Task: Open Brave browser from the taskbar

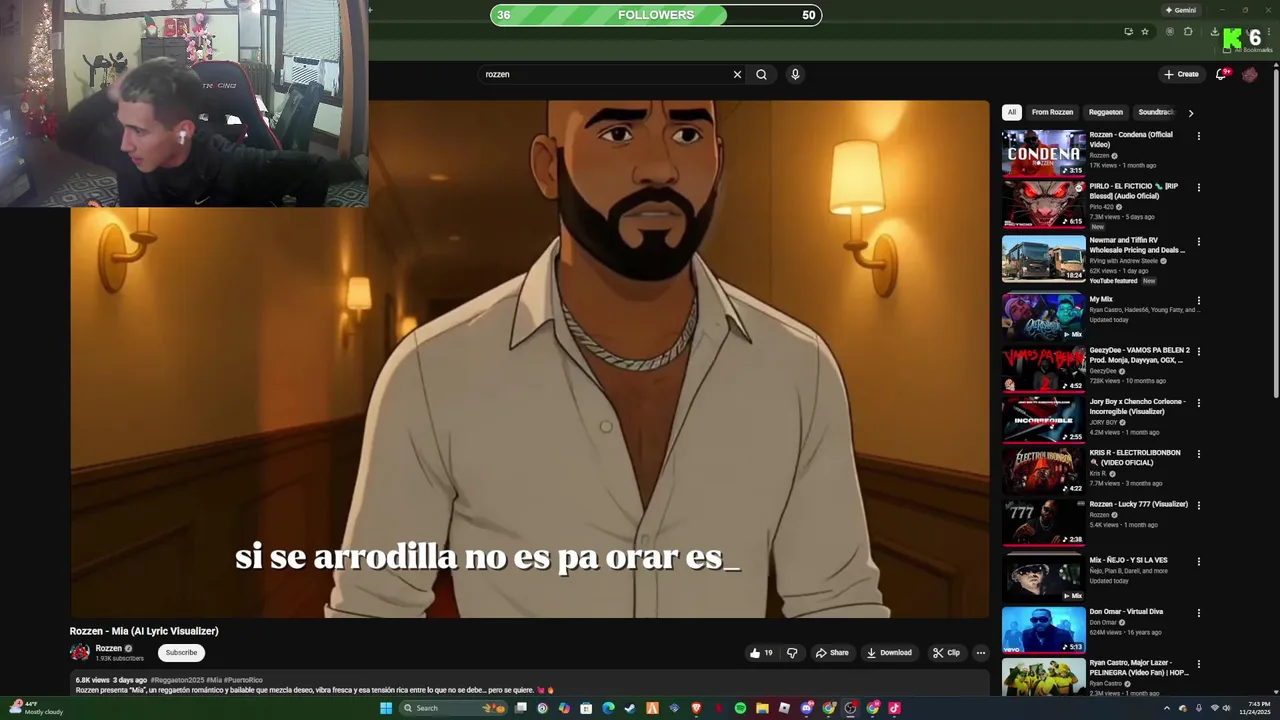Action: pos(696,708)
